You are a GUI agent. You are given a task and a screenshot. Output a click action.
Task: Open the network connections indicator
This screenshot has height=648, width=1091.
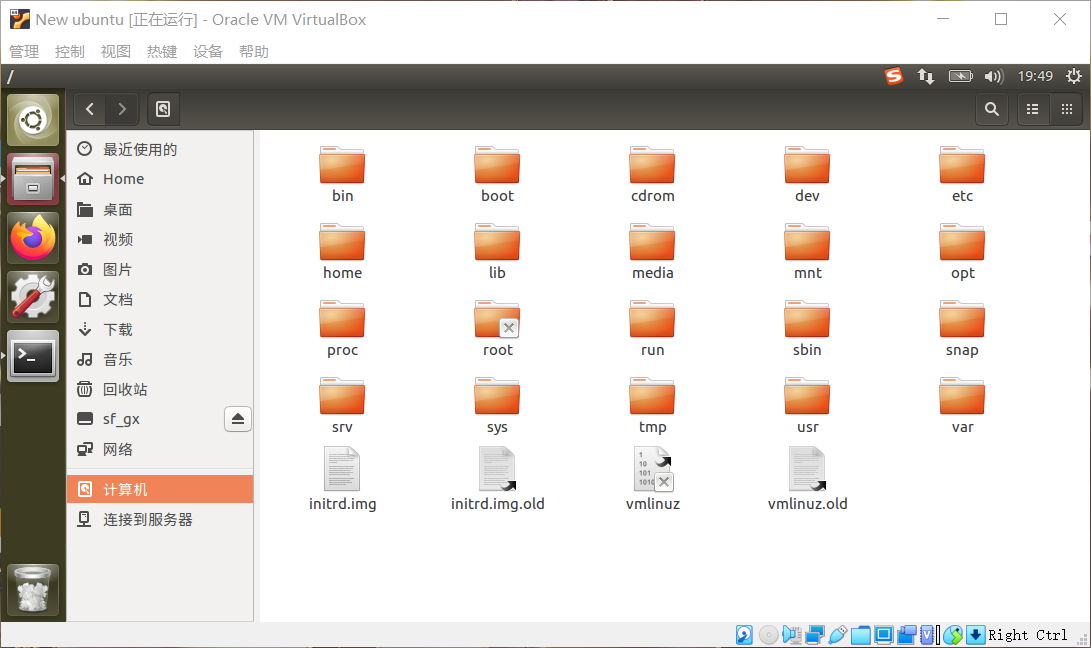[x=925, y=76]
